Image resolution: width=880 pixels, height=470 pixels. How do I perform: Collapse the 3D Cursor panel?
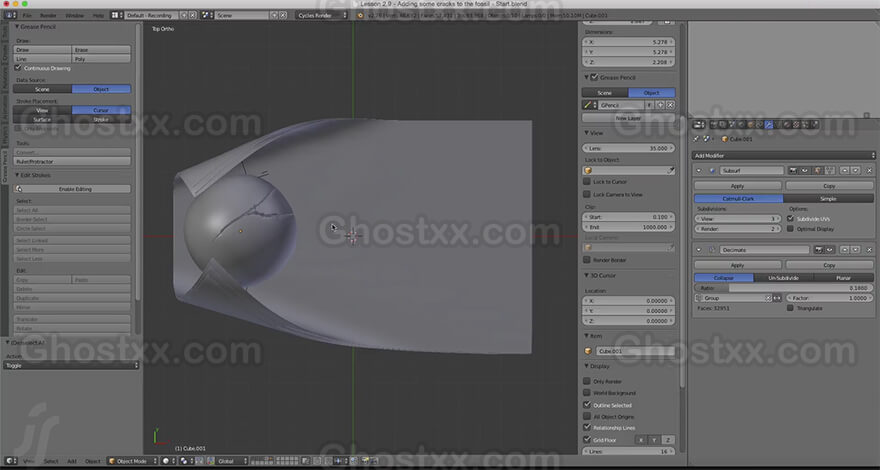tap(586, 276)
